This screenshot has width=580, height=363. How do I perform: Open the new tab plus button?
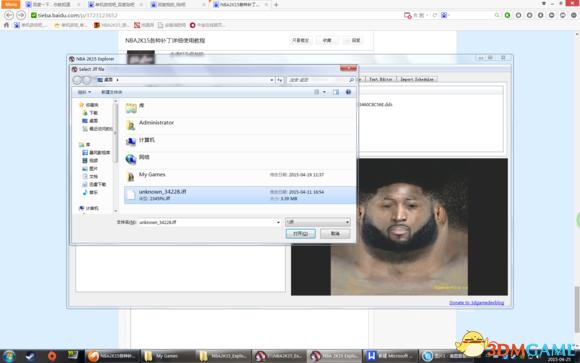point(276,5)
